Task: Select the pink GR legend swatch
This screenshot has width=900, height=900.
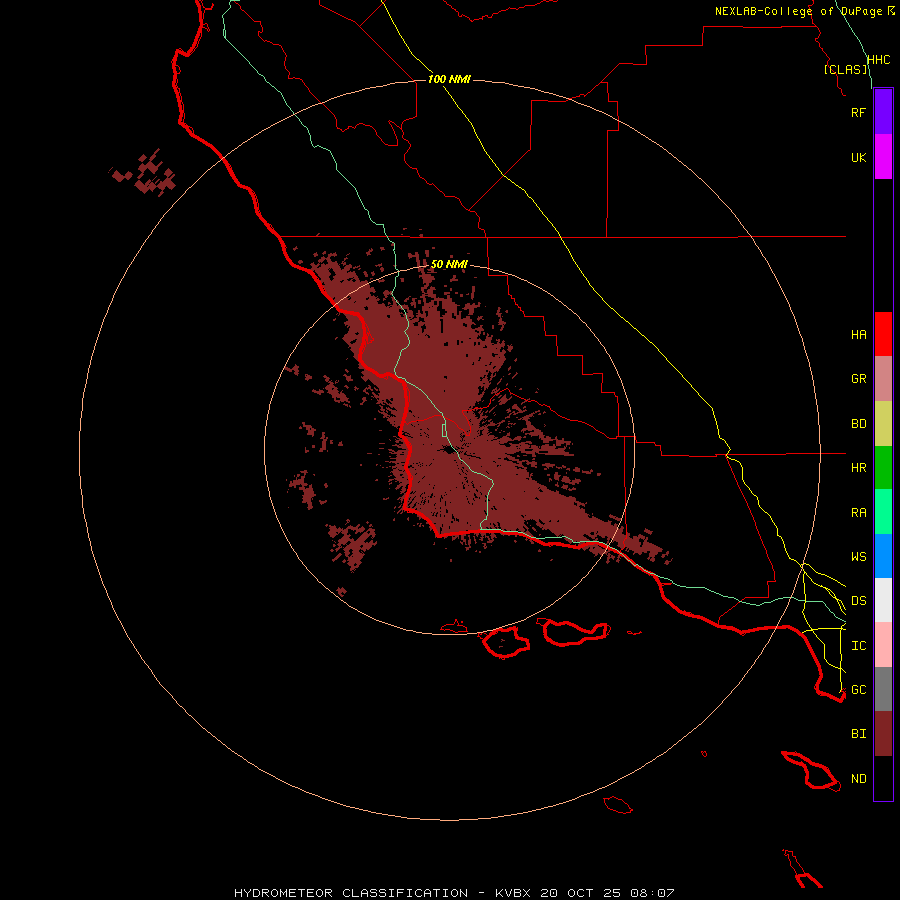Action: click(x=883, y=379)
